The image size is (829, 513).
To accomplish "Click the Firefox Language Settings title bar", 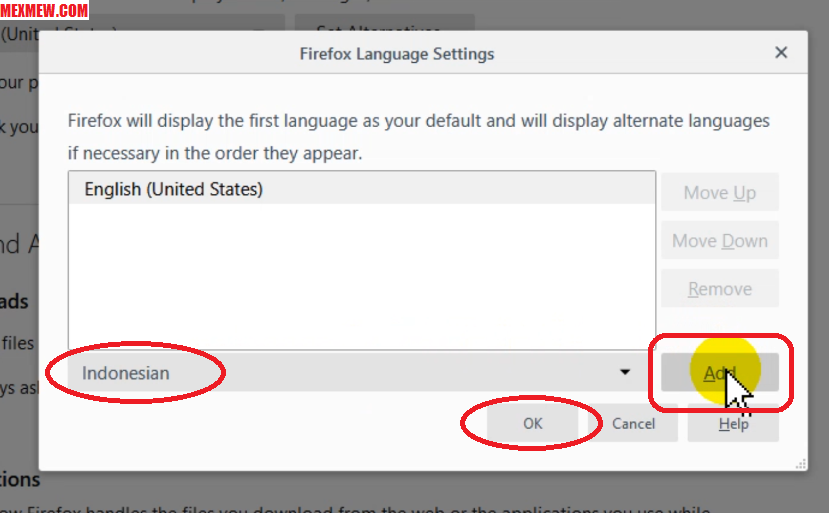I will tap(397, 54).
